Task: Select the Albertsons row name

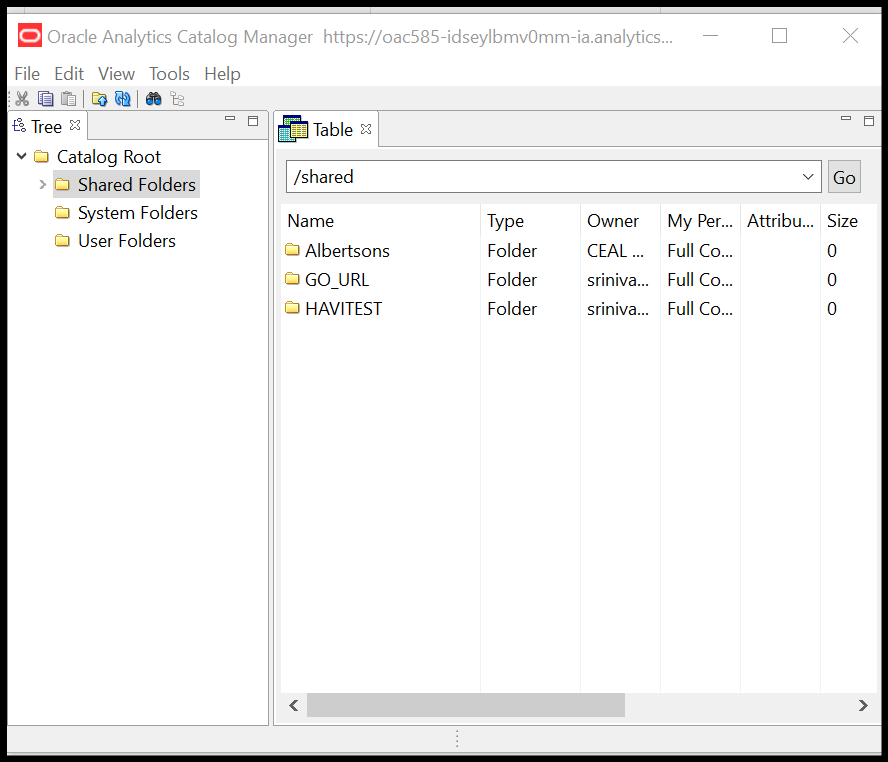Action: click(347, 251)
